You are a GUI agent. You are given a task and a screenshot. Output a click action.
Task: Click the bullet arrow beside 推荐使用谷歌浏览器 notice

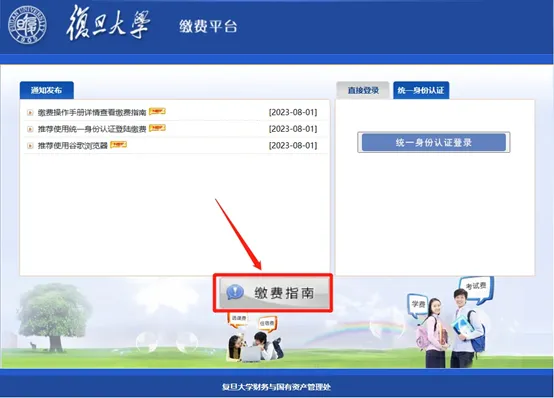point(30,146)
